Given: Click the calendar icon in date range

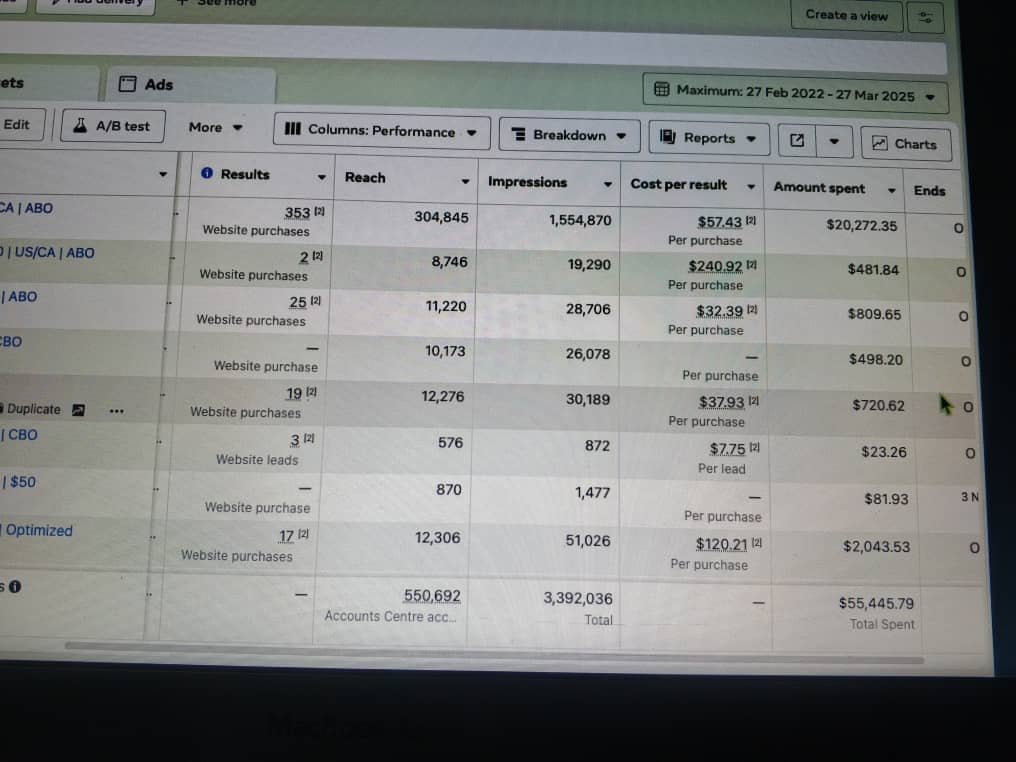Looking at the screenshot, I should pos(662,89).
